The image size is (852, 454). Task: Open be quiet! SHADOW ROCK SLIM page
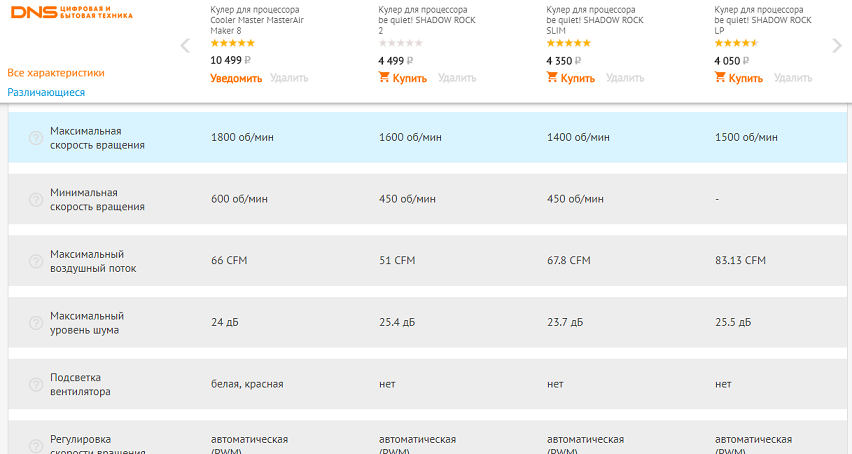point(595,20)
